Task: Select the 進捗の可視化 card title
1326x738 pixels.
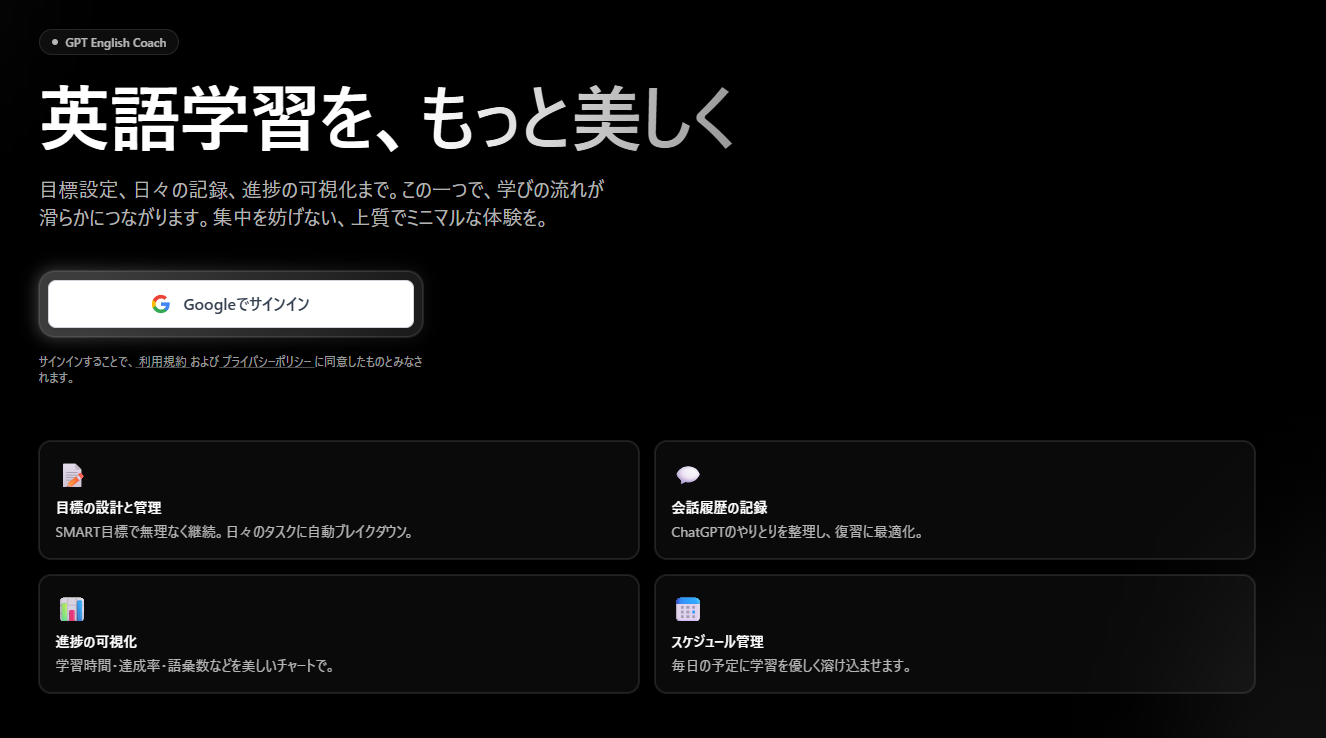Action: coord(96,641)
